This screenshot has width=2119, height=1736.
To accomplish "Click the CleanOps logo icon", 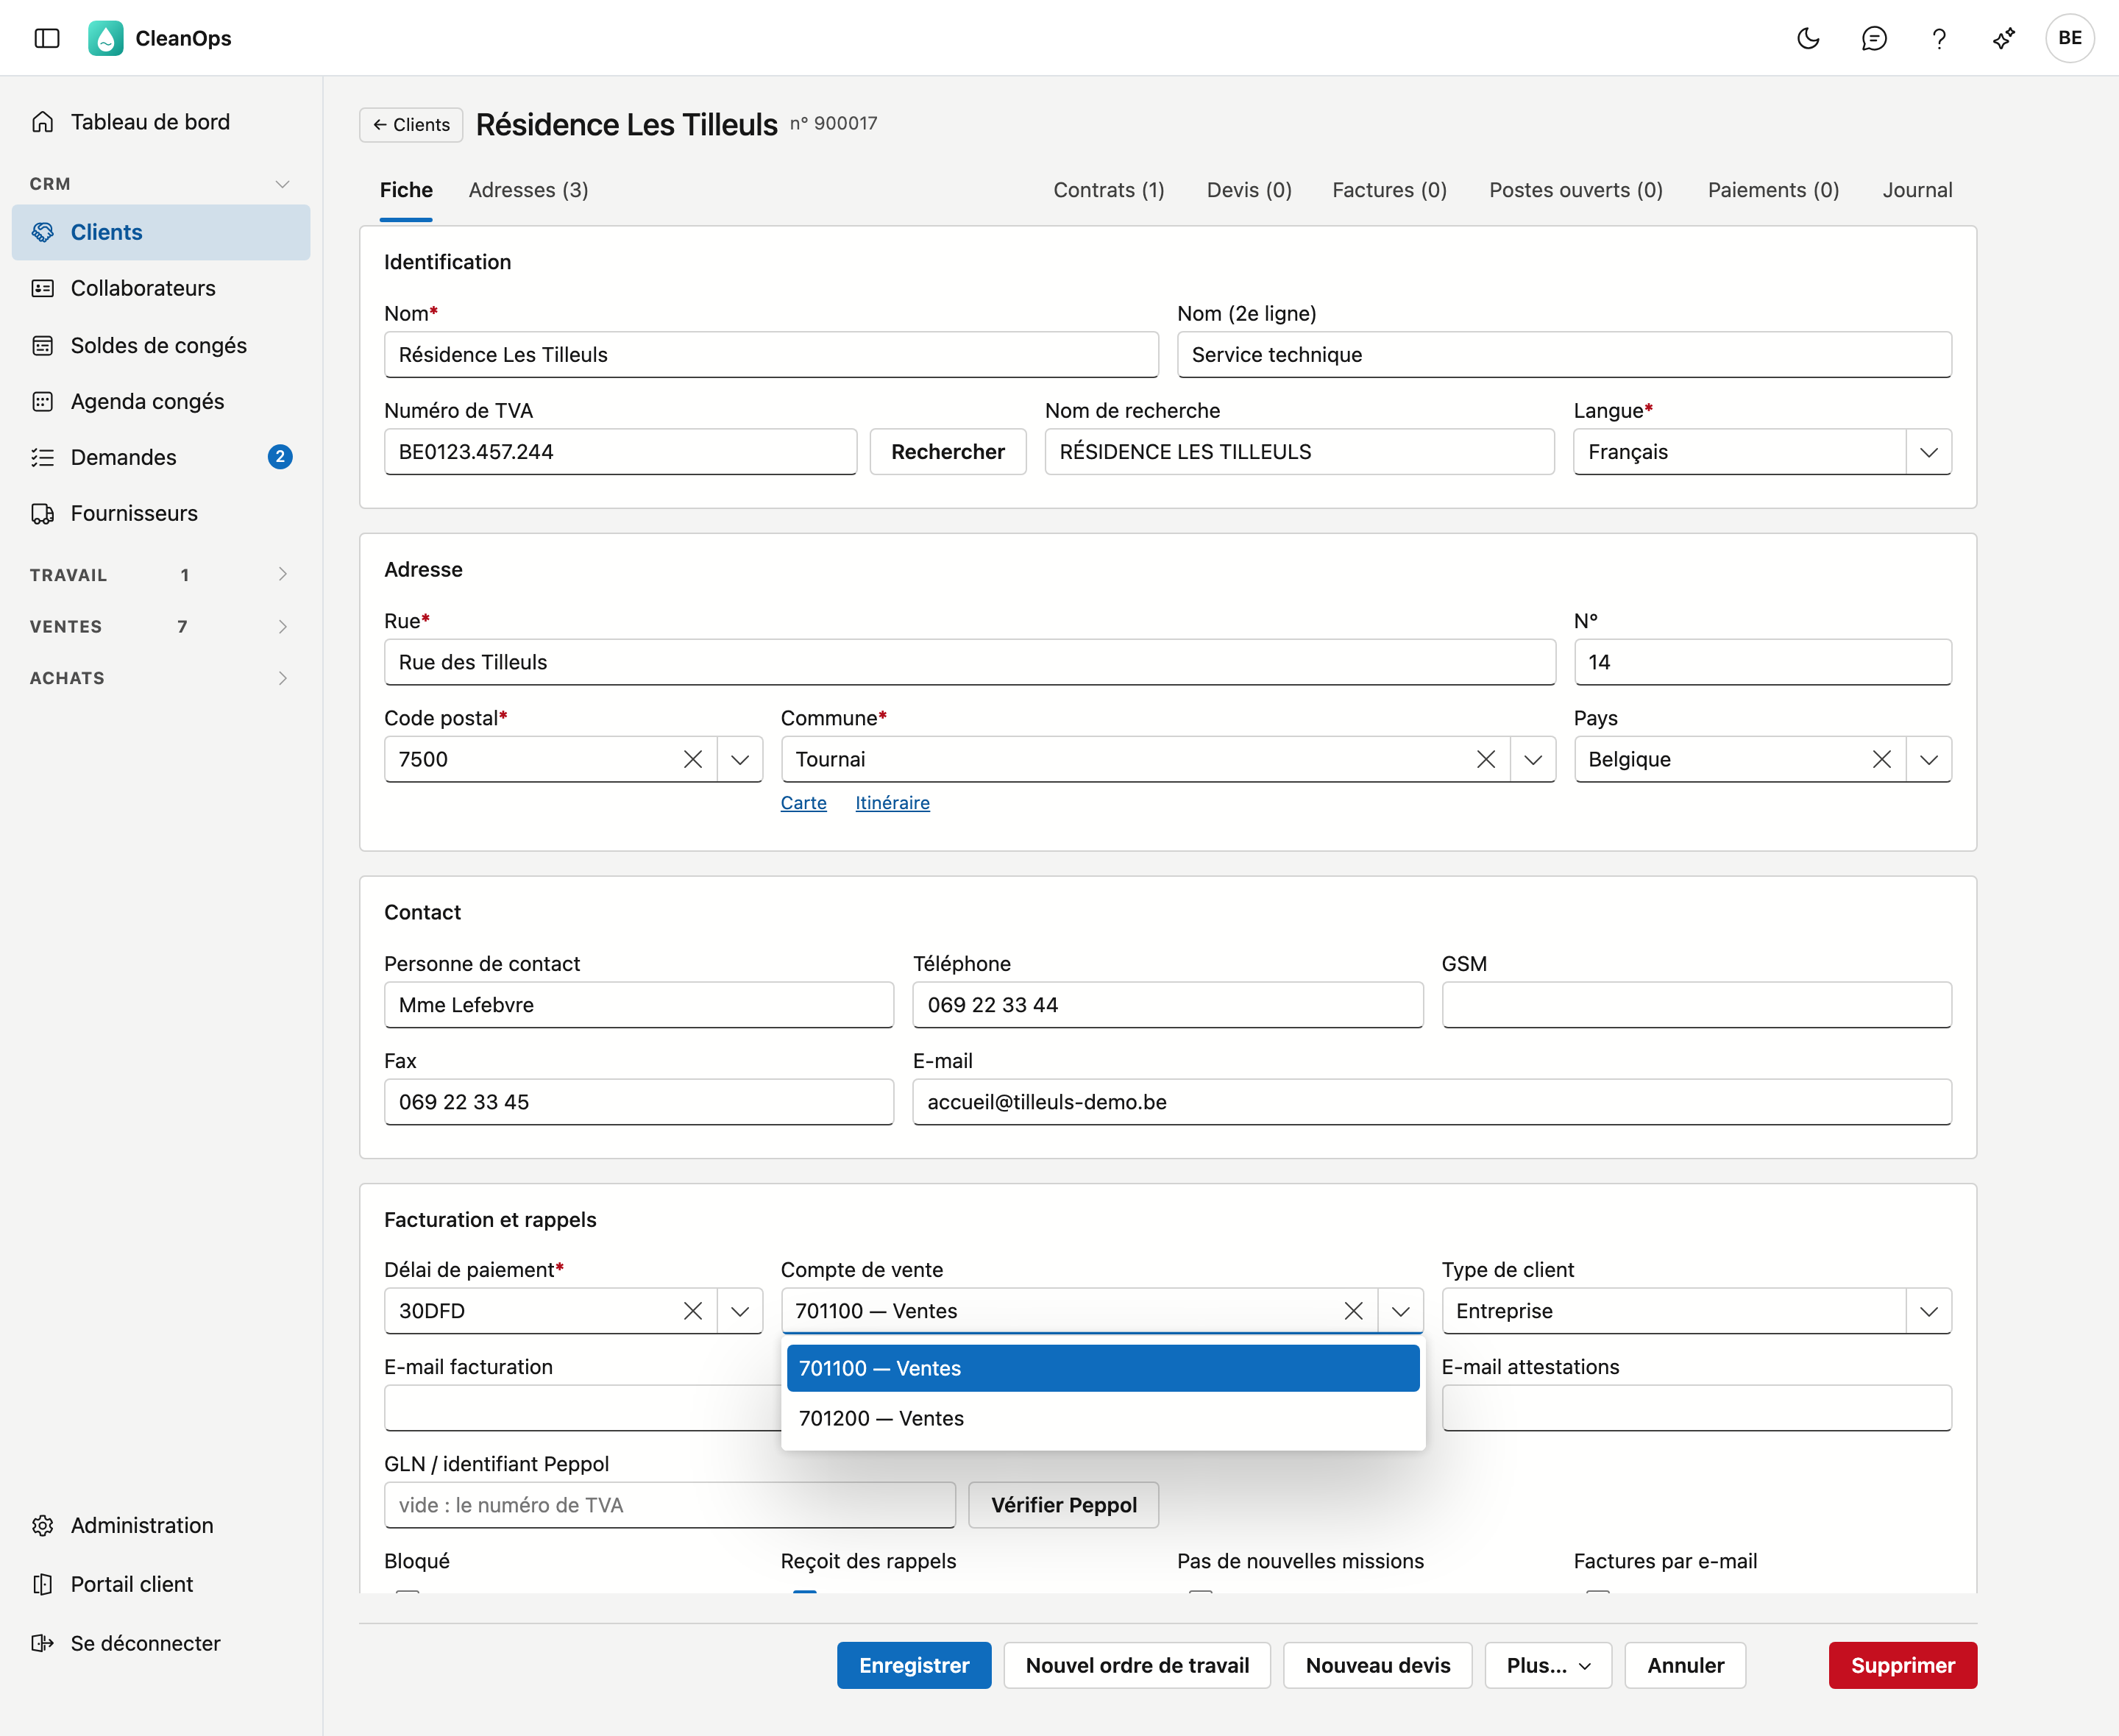I will (106, 38).
